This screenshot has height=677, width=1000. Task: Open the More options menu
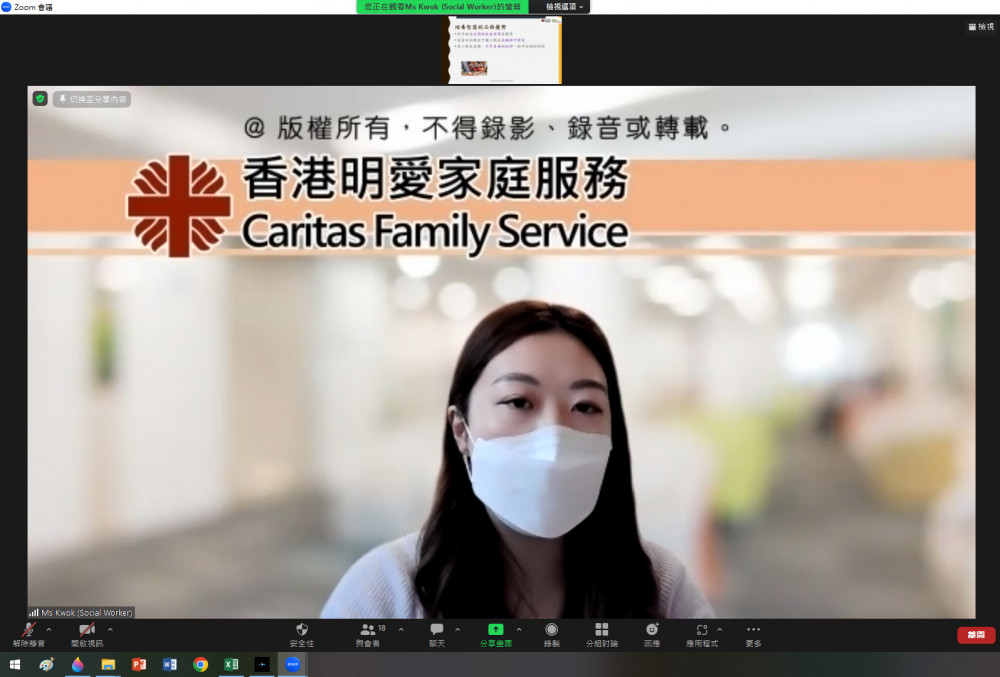[x=753, y=635]
